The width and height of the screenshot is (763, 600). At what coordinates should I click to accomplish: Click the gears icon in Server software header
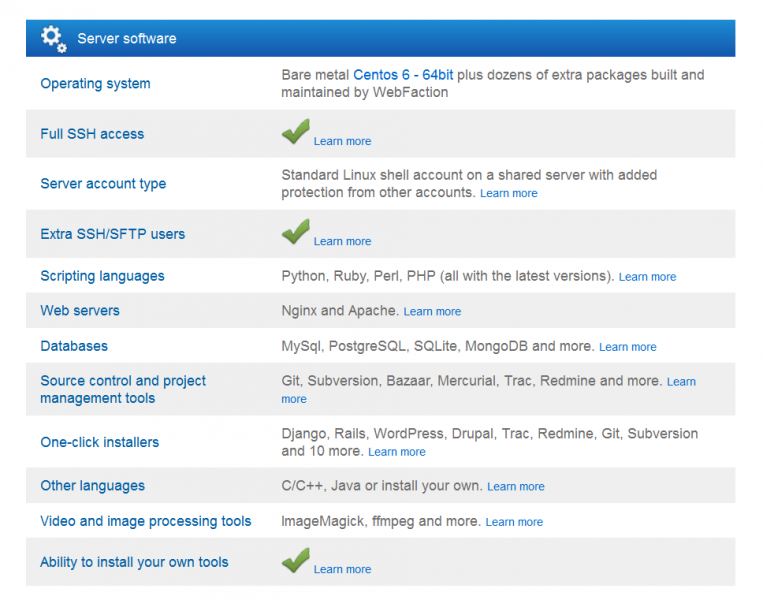coord(54,39)
